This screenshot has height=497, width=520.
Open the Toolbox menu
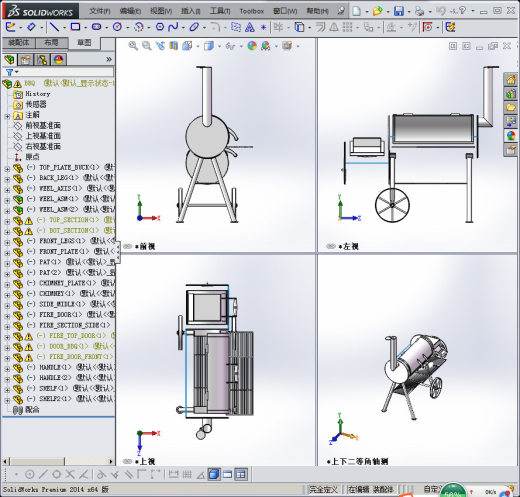tap(252, 11)
